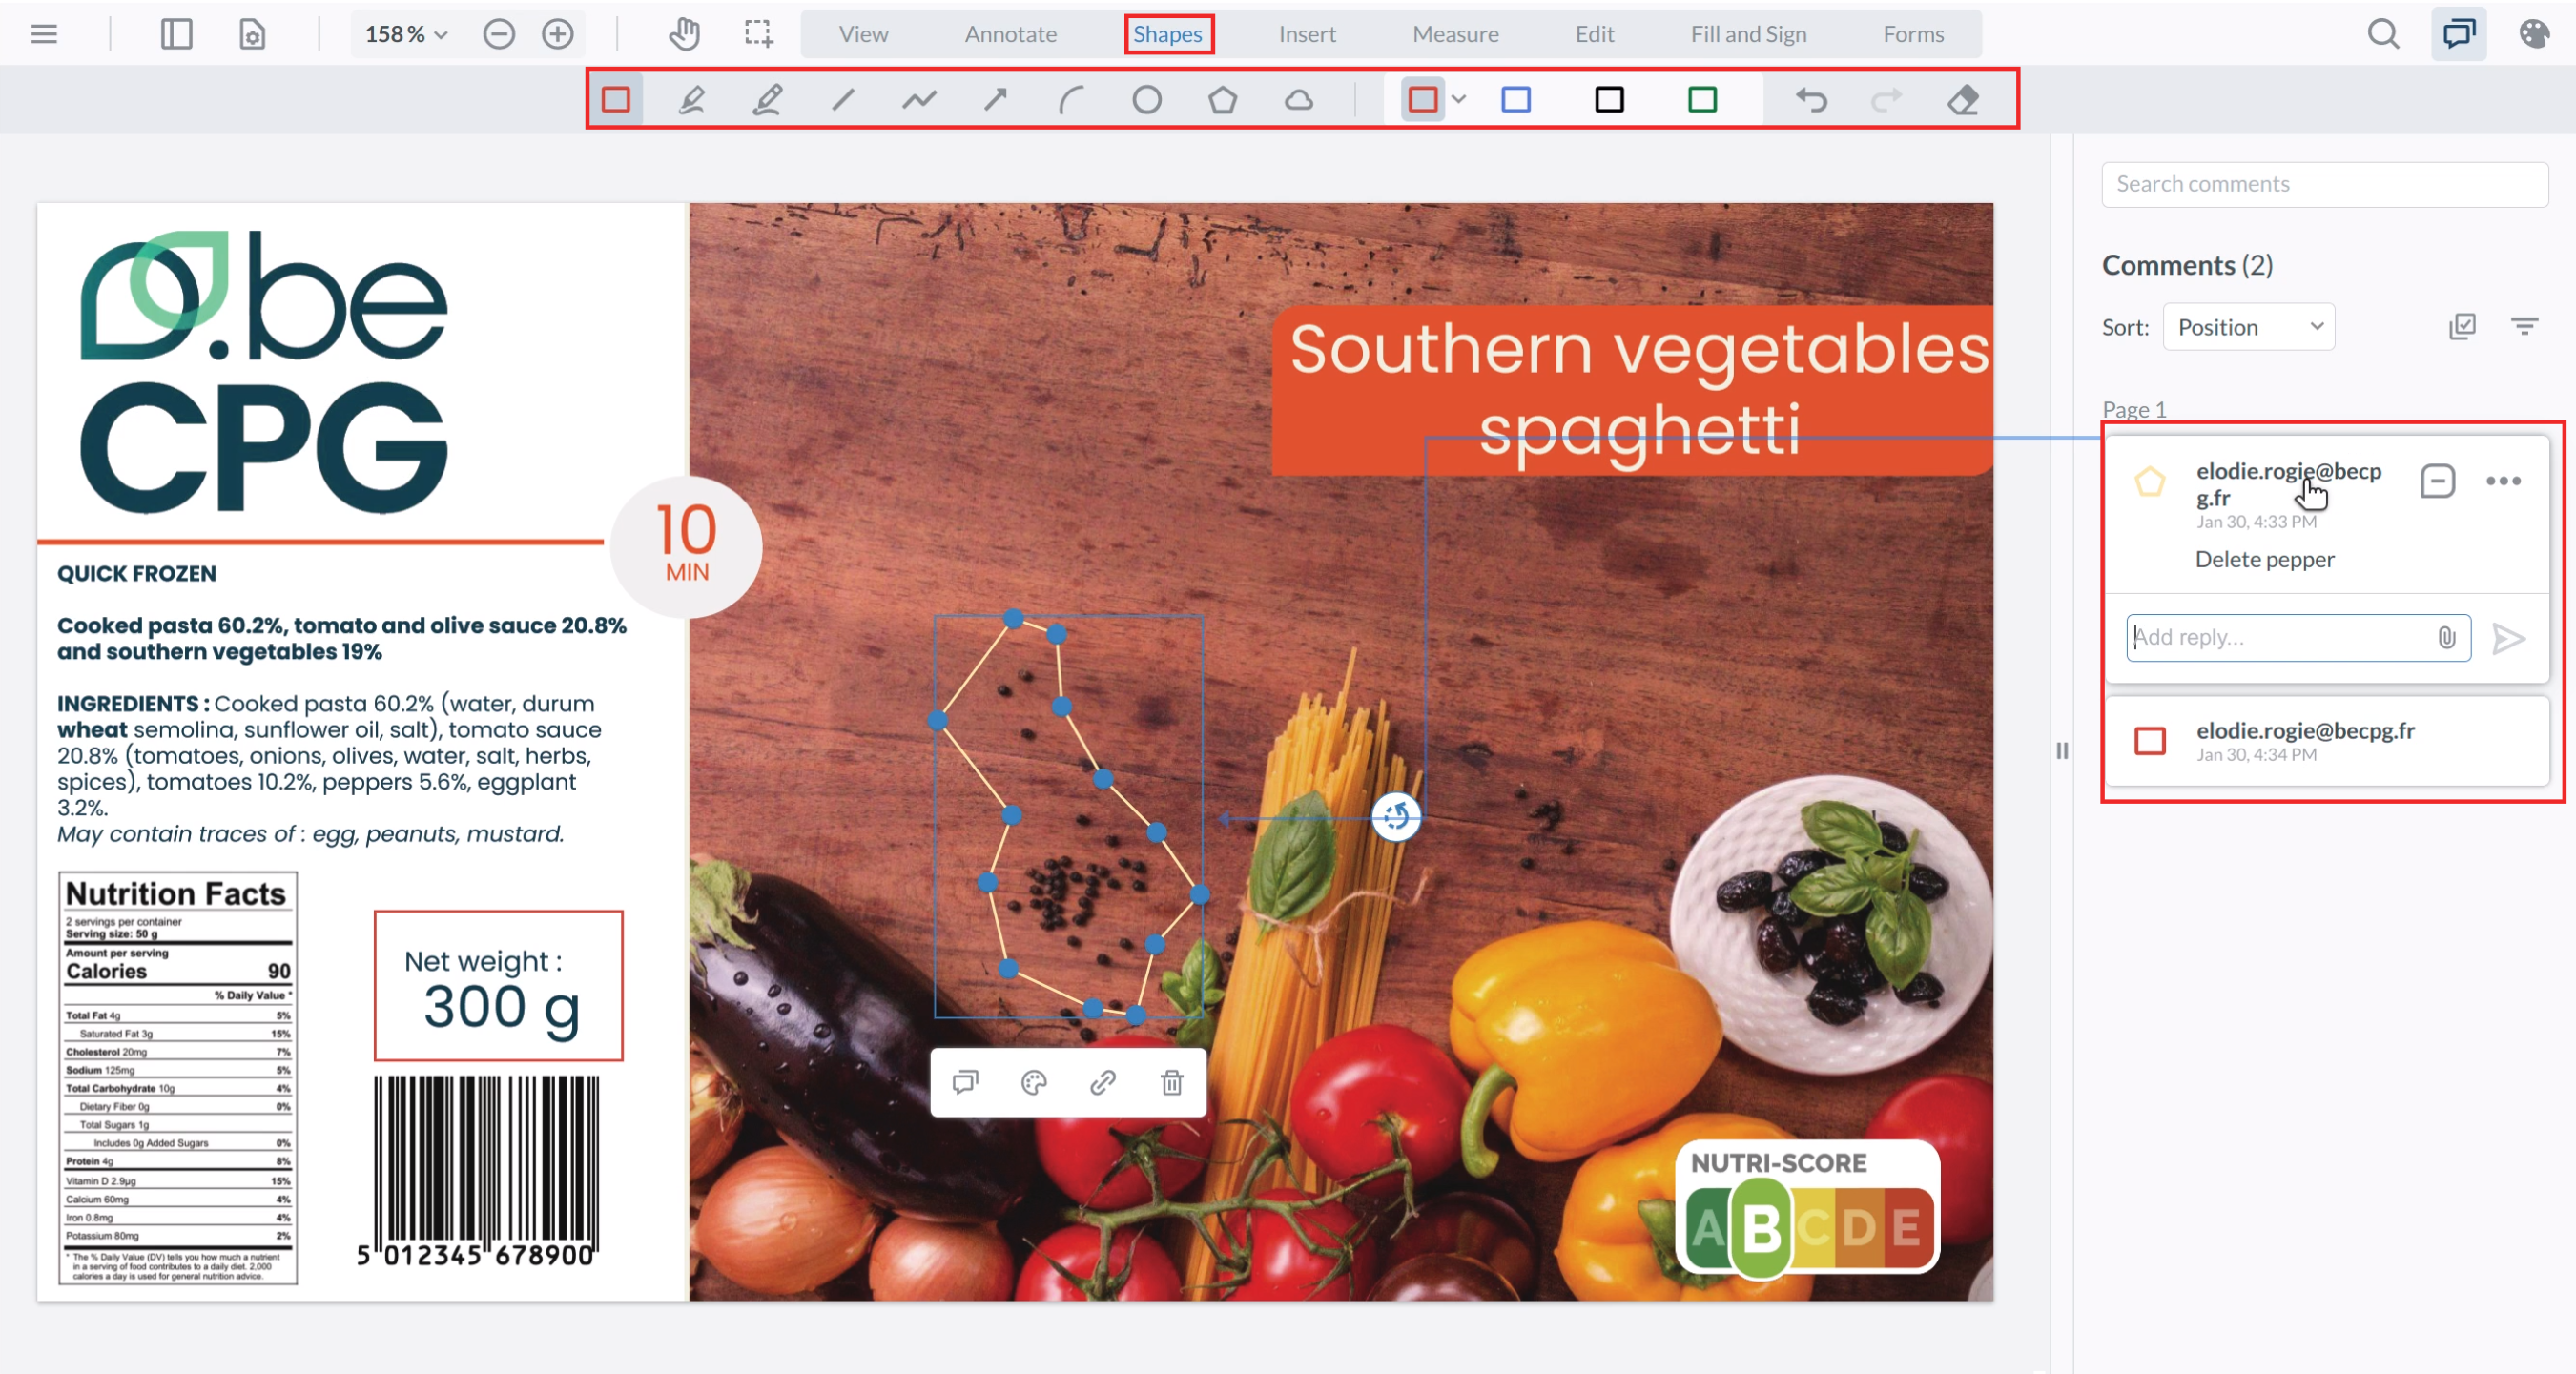Image resolution: width=2576 pixels, height=1374 pixels.
Task: Choose the green rectangle style preset
Action: pos(1702,99)
